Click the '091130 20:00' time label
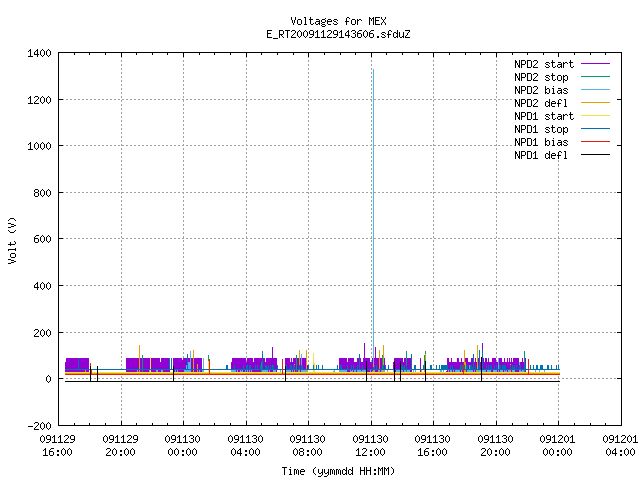Image resolution: width=640 pixels, height=480 pixels. coord(495,446)
